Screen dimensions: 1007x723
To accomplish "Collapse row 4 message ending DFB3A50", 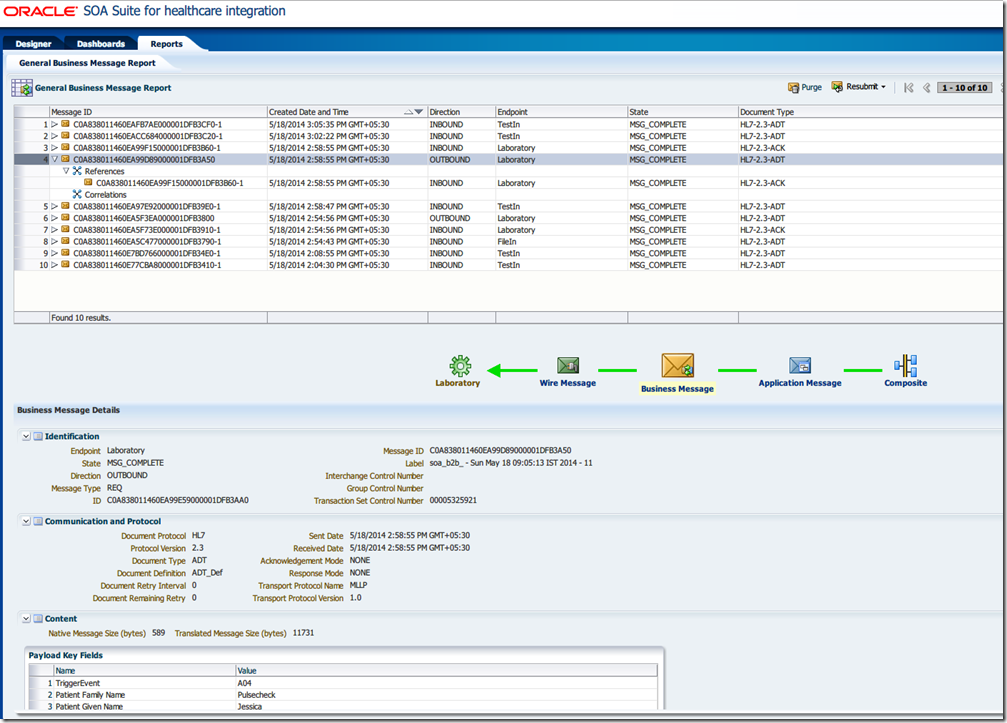I will point(55,159).
